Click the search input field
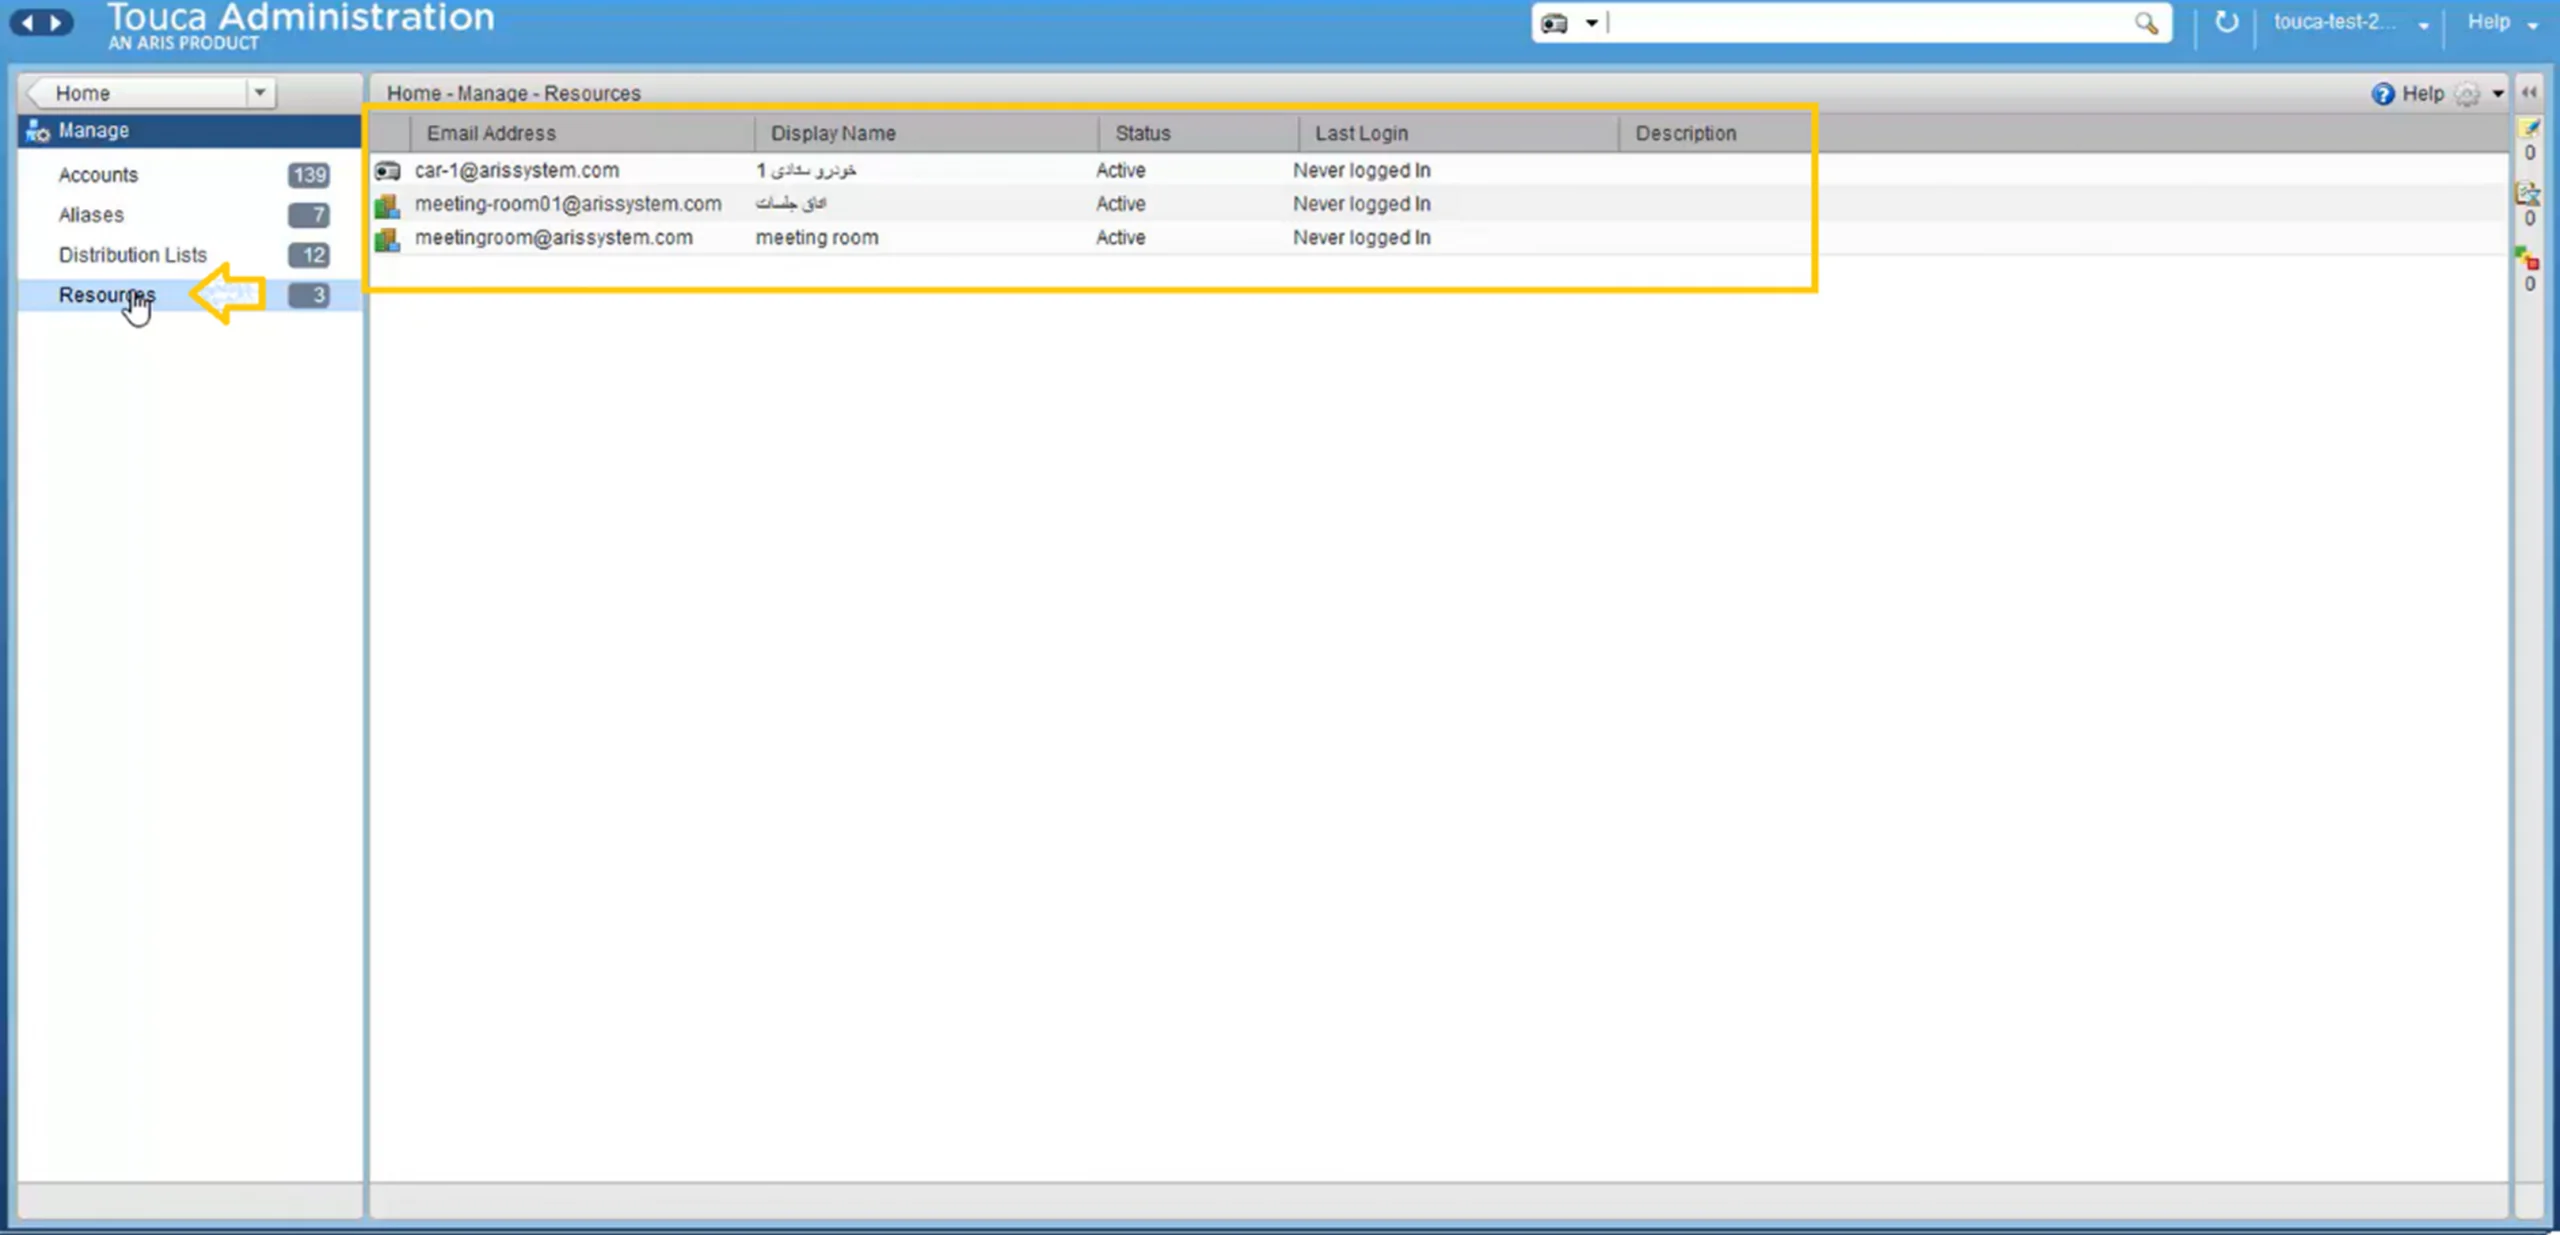Image resolution: width=2560 pixels, height=1235 pixels. pos(1876,23)
